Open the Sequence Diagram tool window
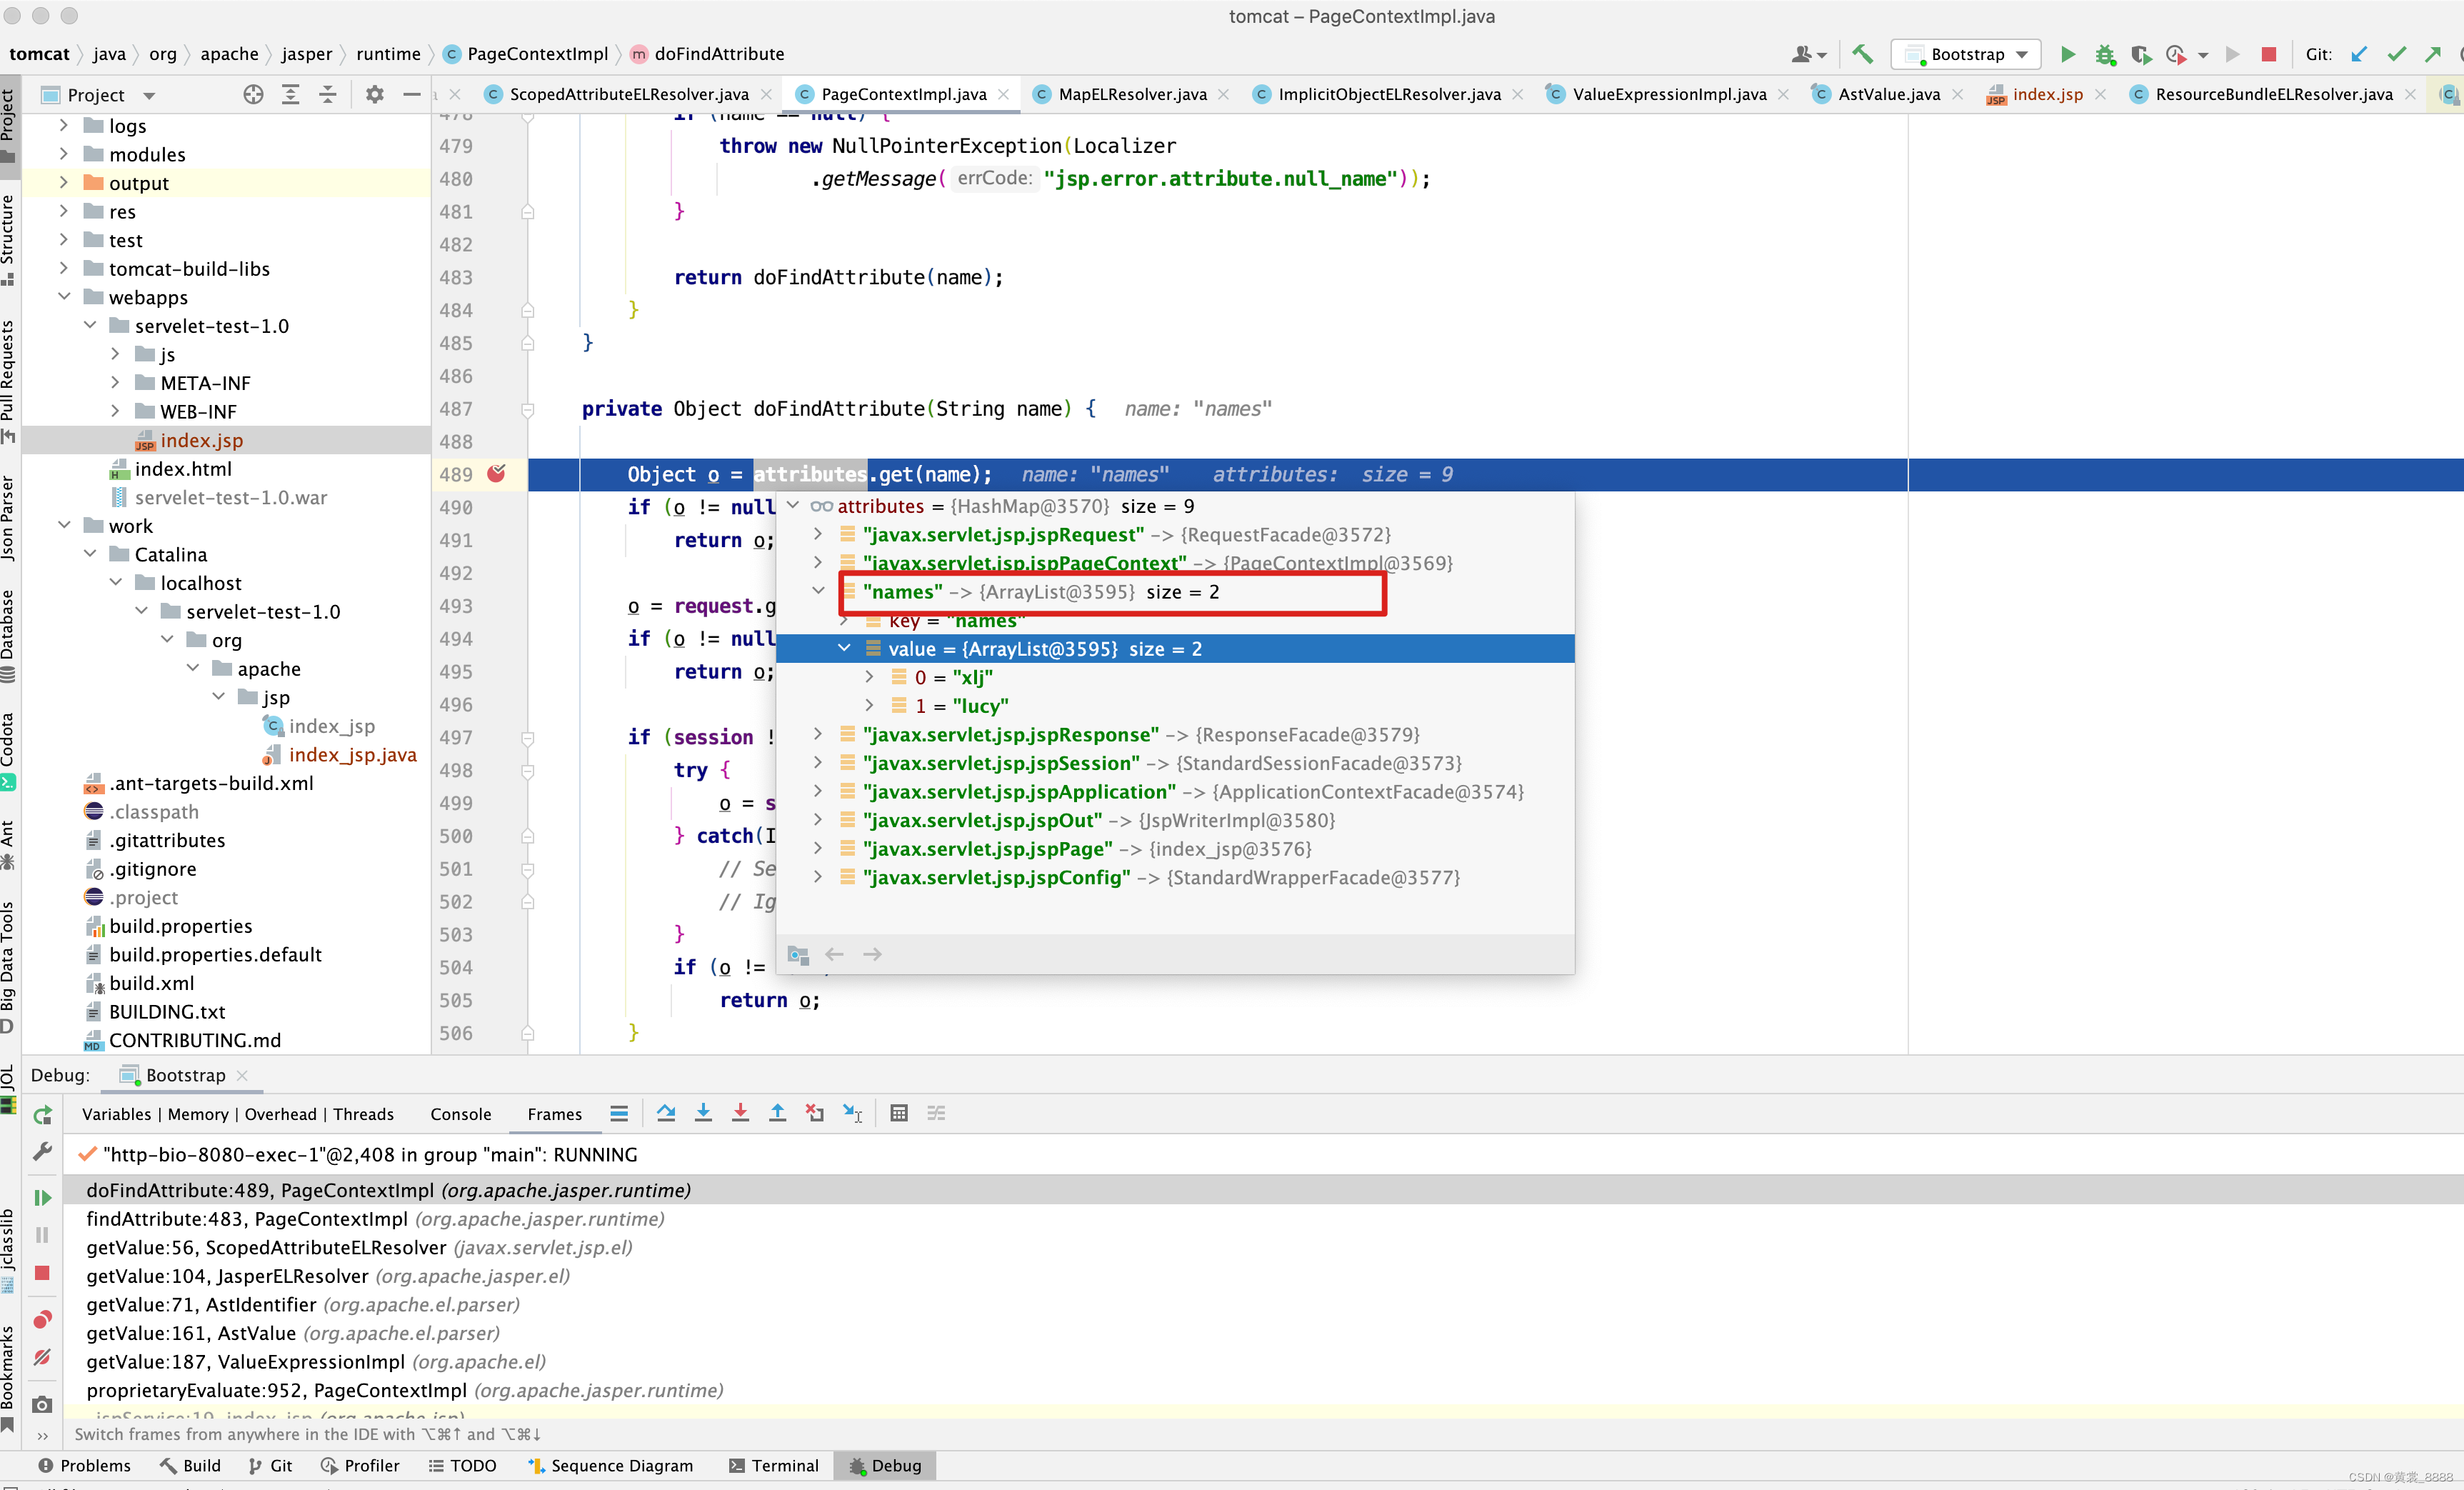2464x1490 pixels. point(610,1465)
